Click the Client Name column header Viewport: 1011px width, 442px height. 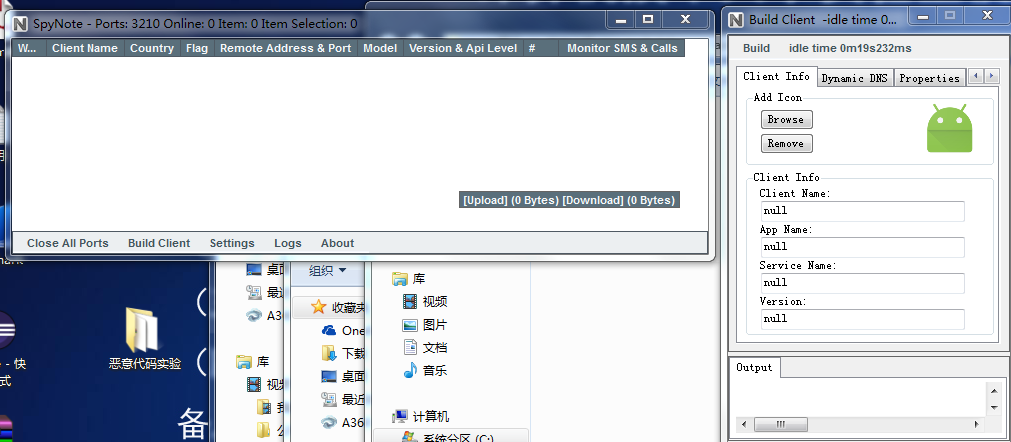click(x=85, y=48)
